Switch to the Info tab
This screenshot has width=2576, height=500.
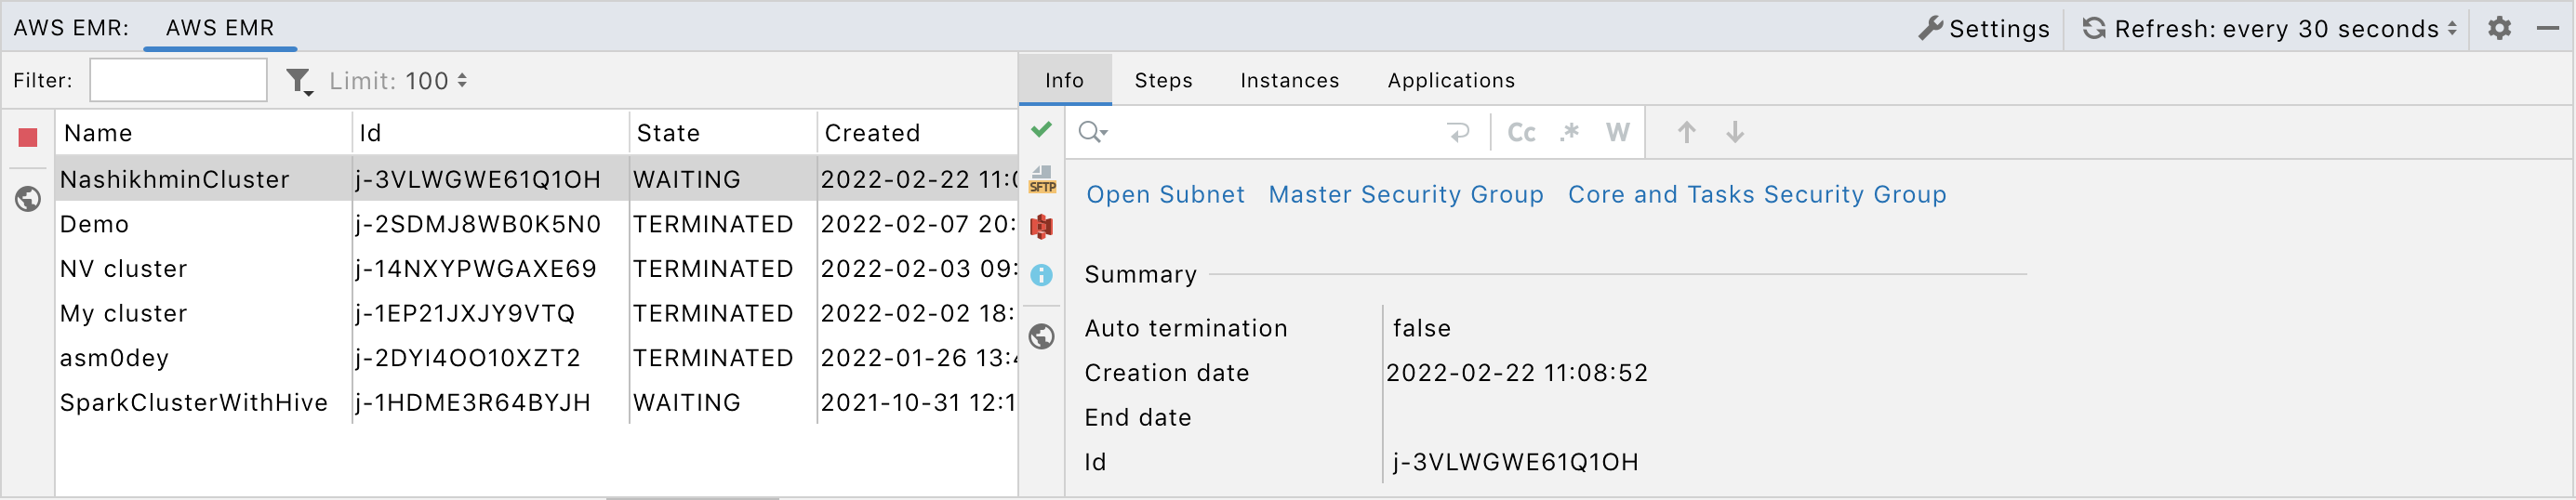tap(1064, 80)
